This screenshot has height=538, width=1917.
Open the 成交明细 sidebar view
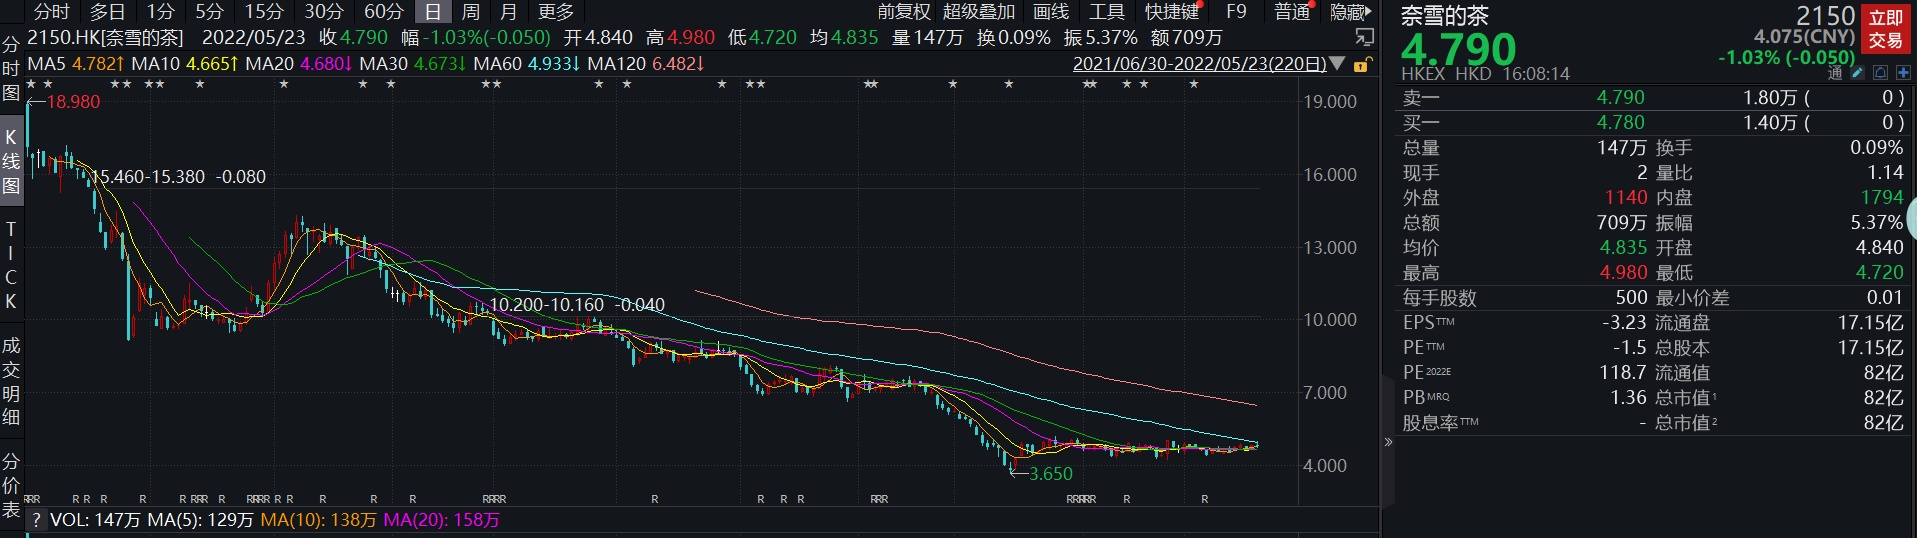pos(11,381)
